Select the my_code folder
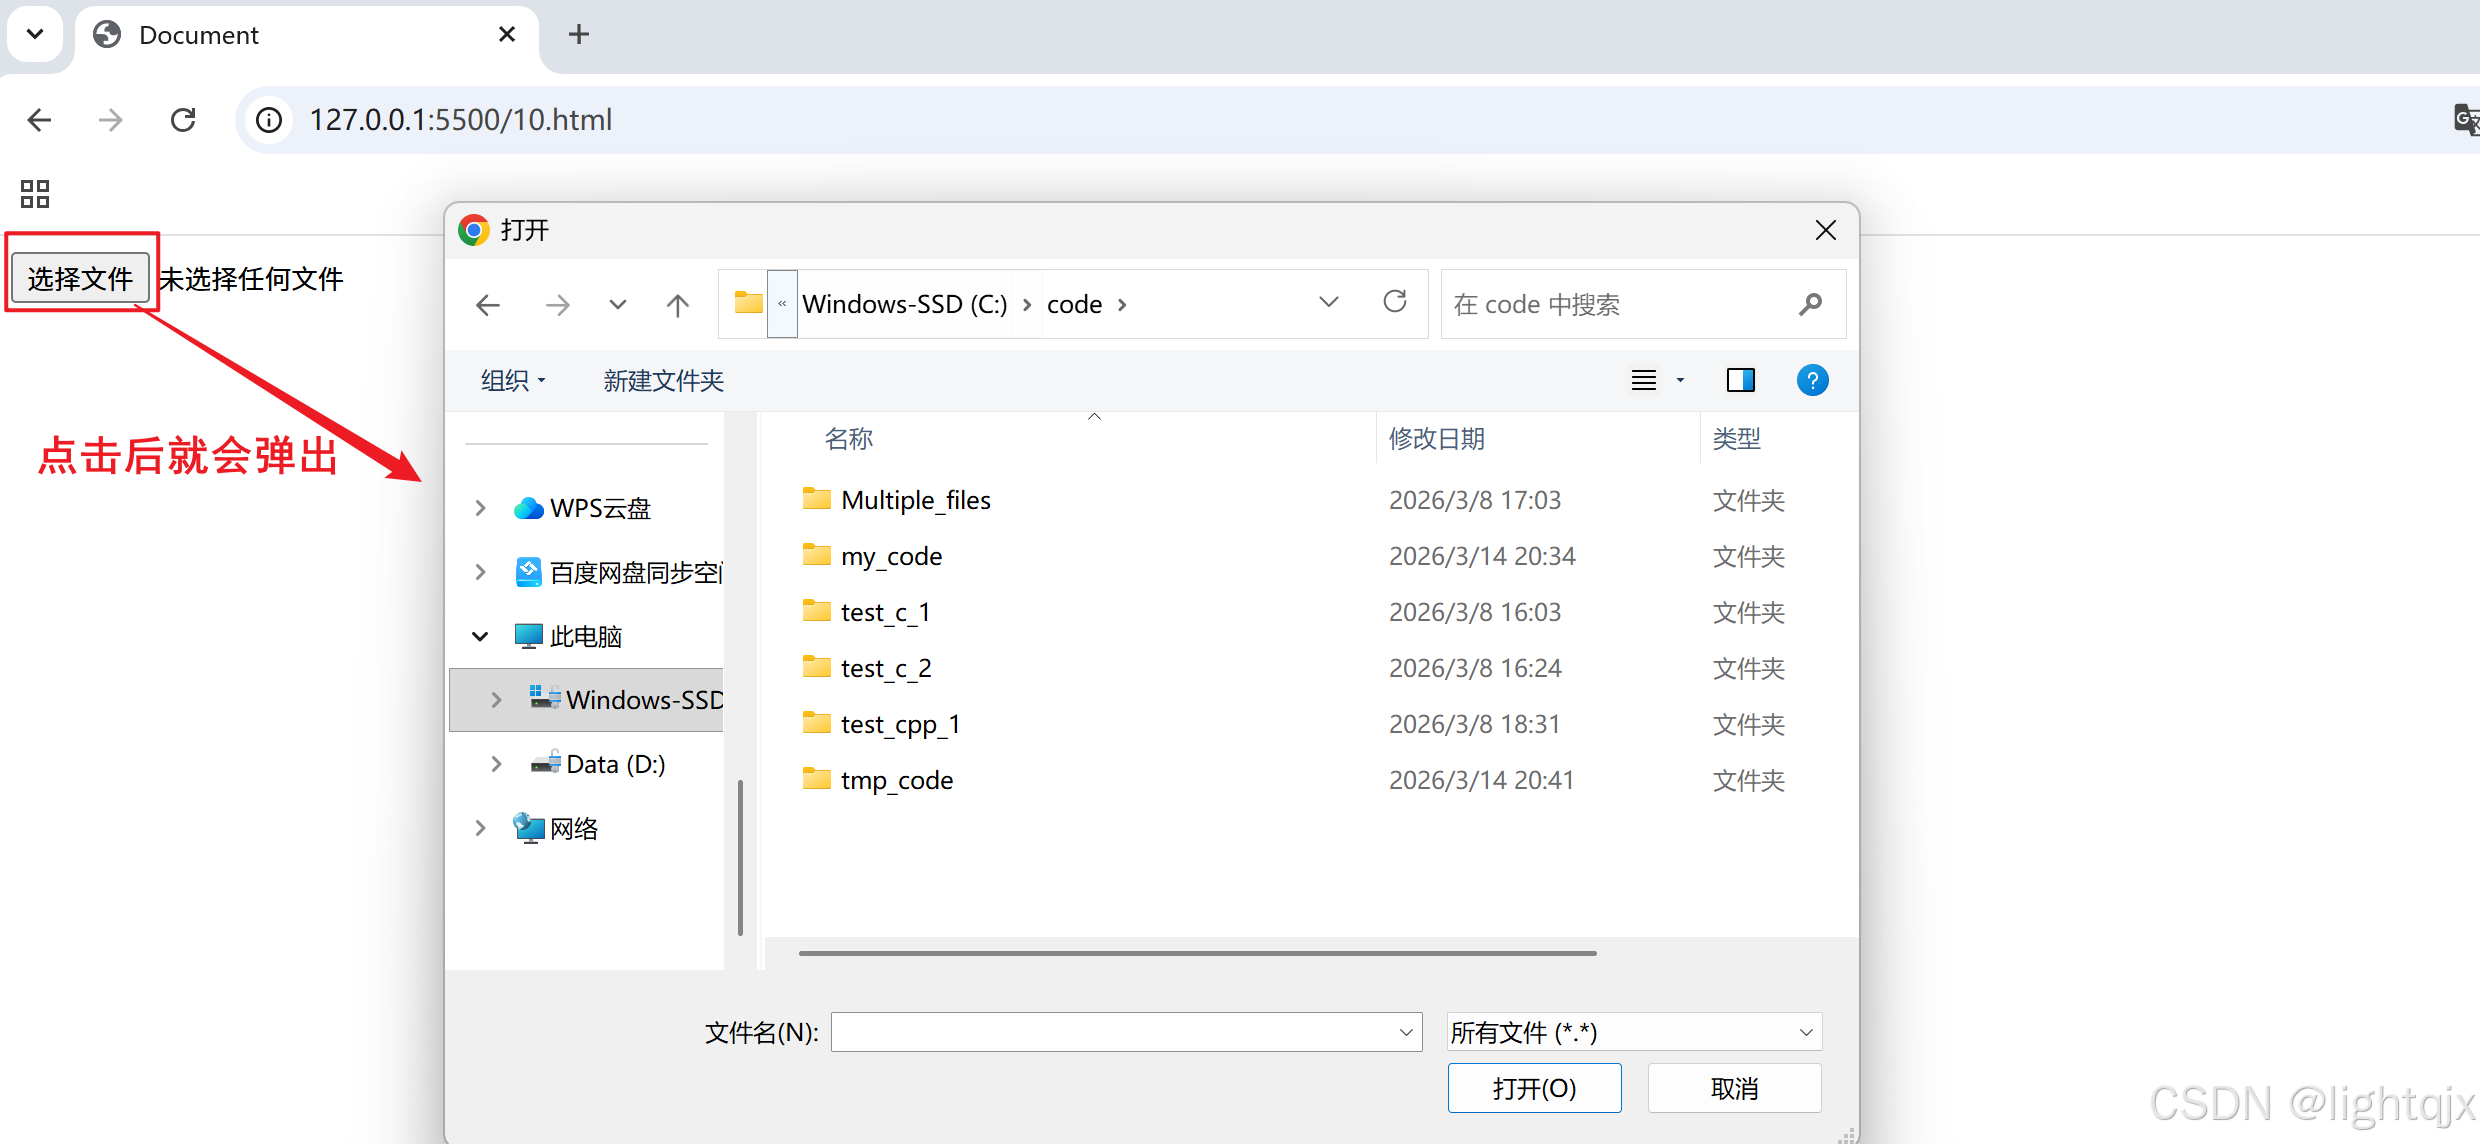Screen dimensions: 2480x1144 coord(891,556)
